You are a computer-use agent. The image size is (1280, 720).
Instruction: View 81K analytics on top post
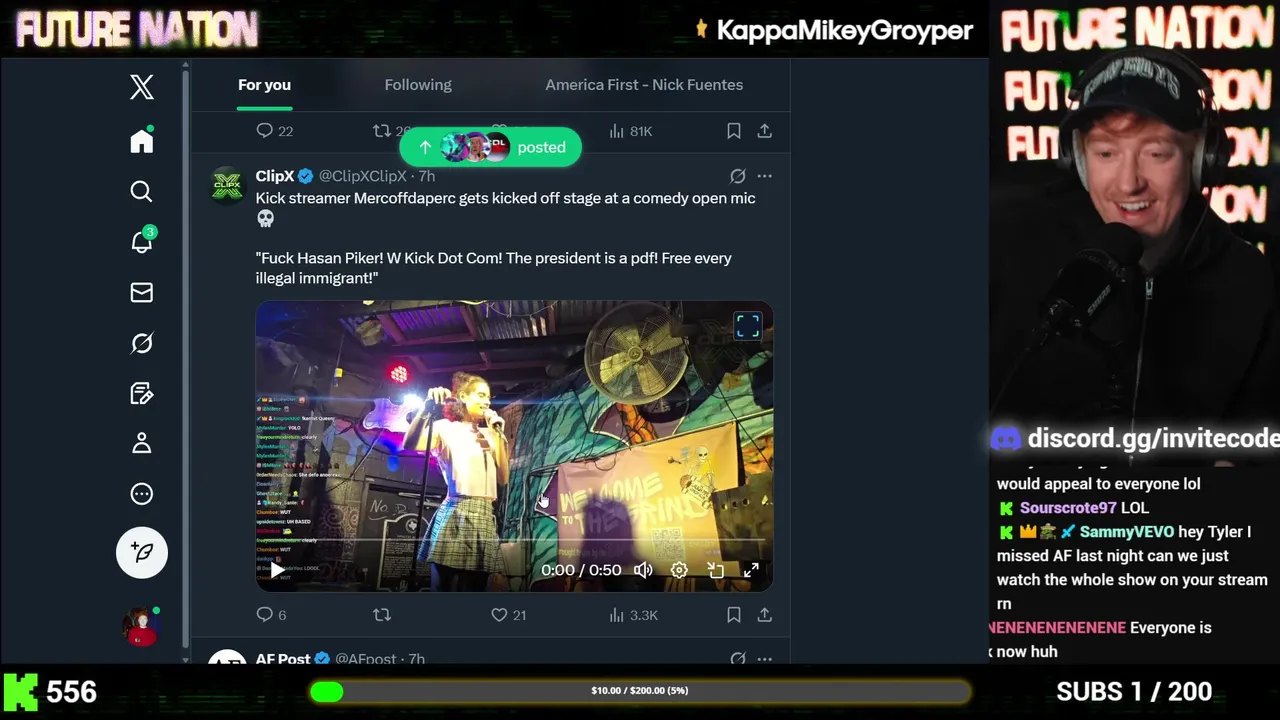pyautogui.click(x=630, y=131)
